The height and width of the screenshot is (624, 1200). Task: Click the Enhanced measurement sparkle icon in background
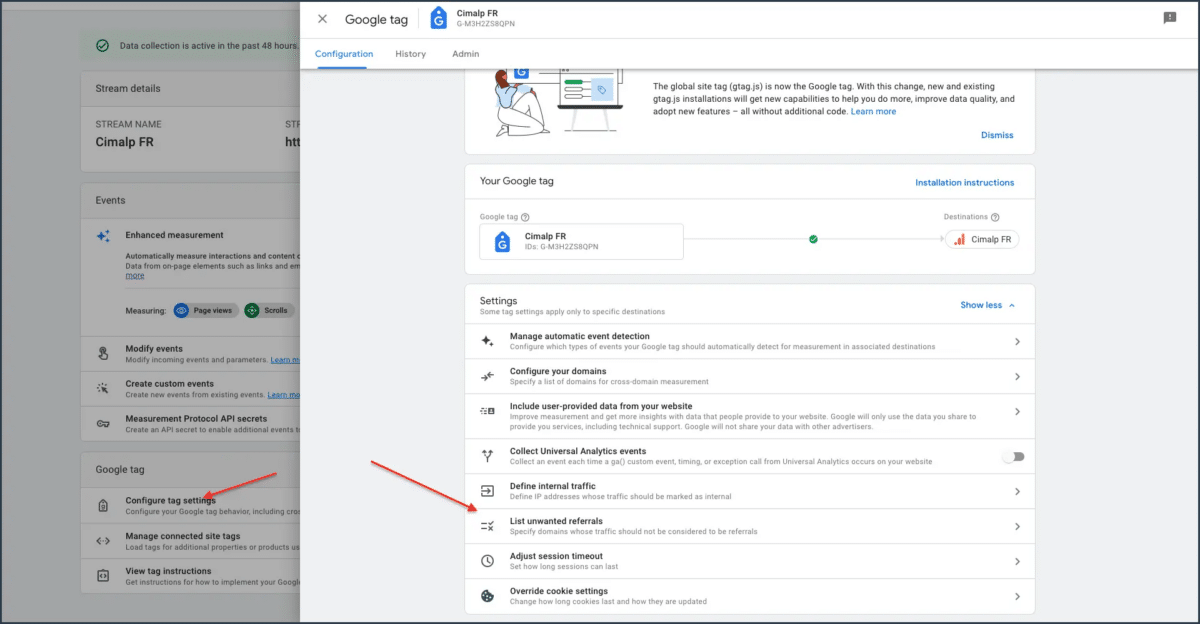tap(103, 236)
